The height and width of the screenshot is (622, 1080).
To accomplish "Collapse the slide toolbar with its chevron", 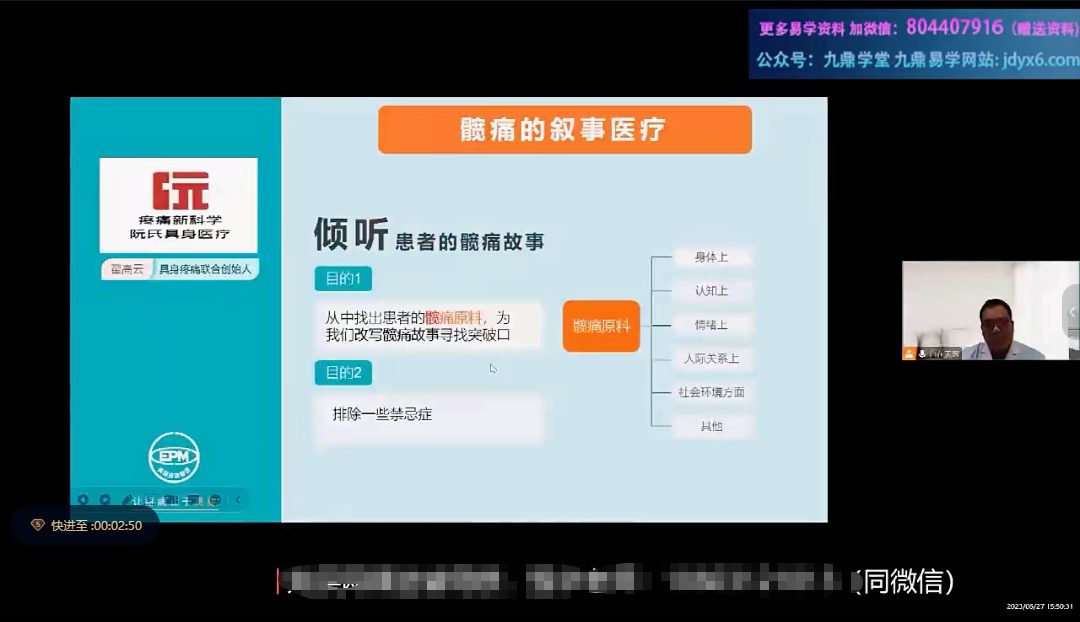I will pyautogui.click(x=238, y=500).
